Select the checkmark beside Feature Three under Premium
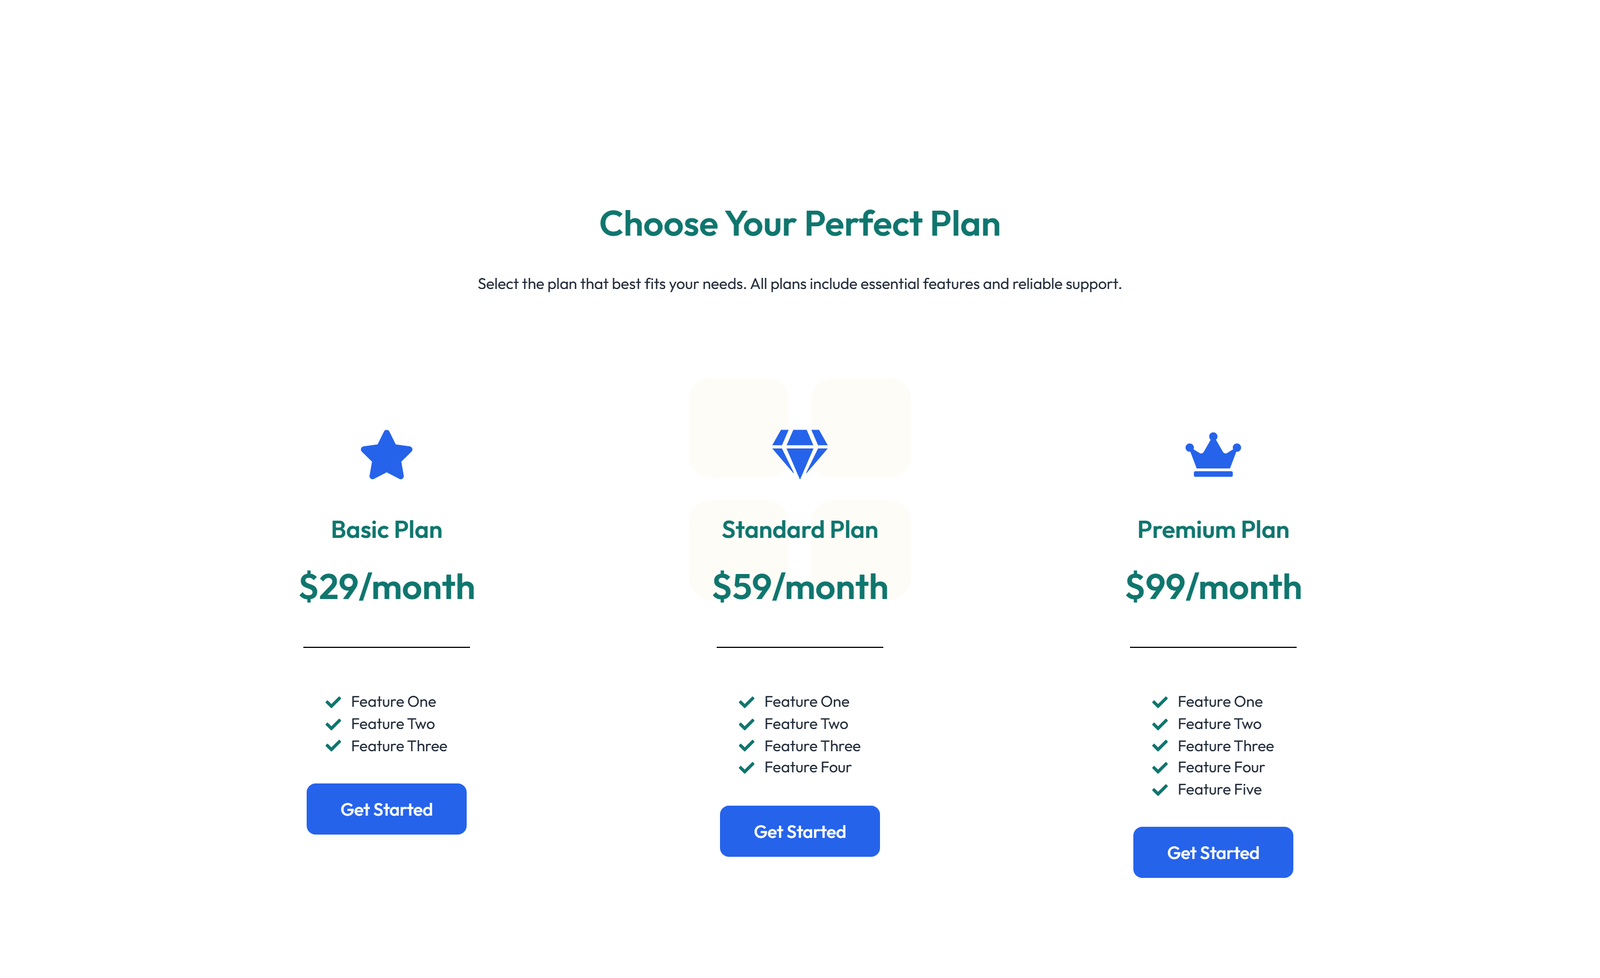The height and width of the screenshot is (978, 1600). (1160, 745)
